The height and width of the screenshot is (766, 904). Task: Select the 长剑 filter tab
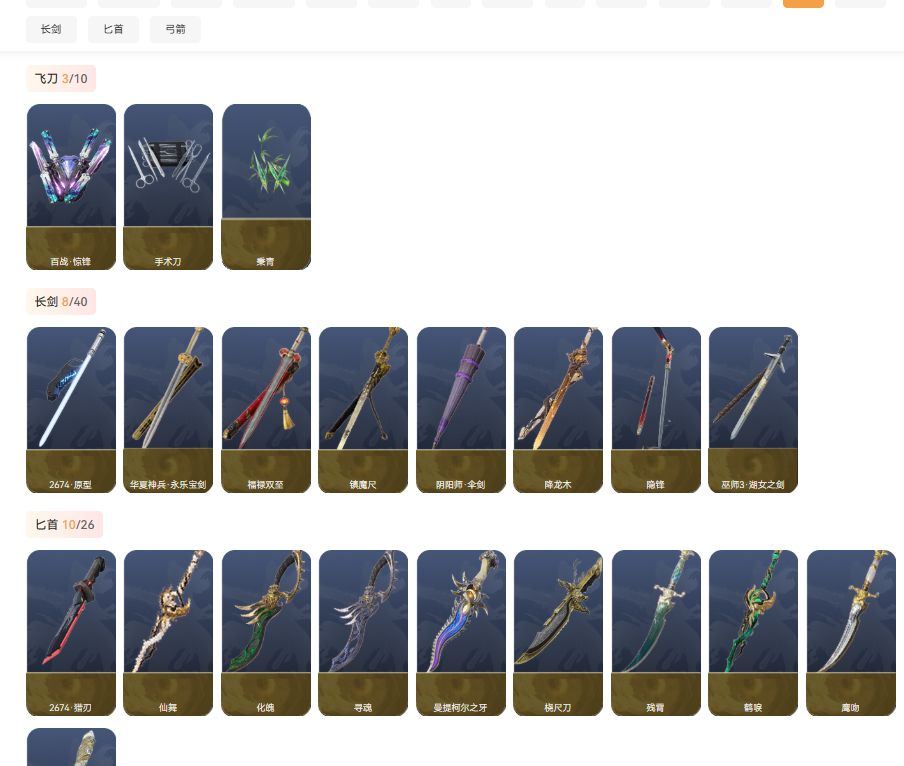pos(51,29)
